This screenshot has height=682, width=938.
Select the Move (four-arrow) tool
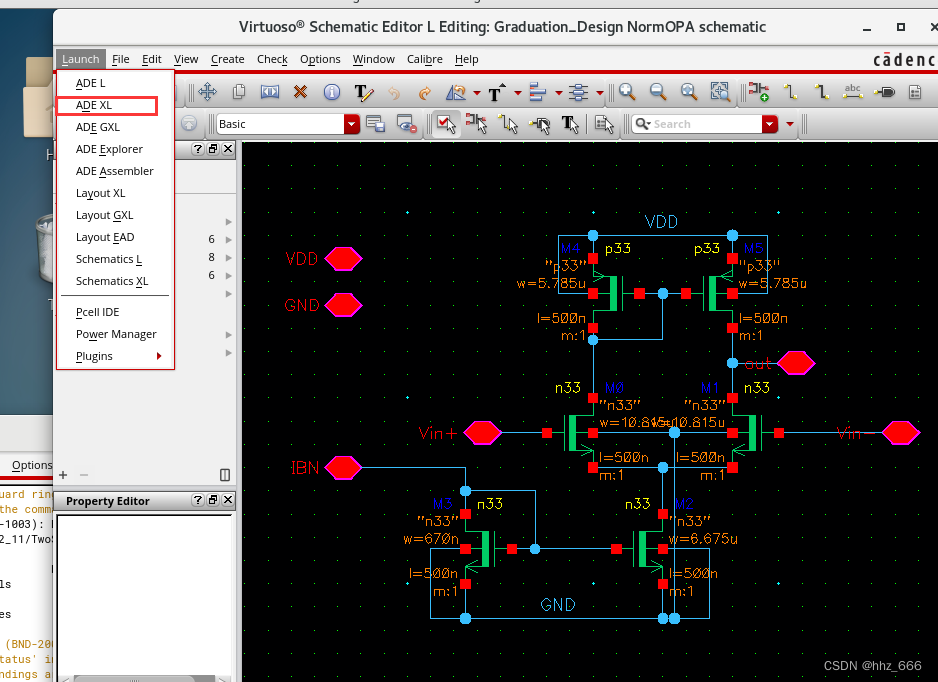(x=208, y=92)
